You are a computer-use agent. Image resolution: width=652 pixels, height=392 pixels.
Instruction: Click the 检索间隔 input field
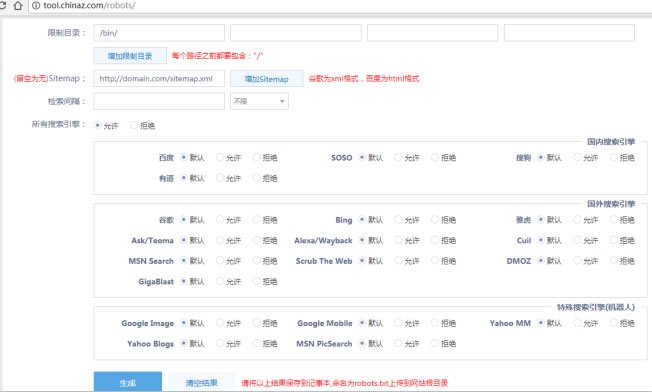[x=159, y=101]
